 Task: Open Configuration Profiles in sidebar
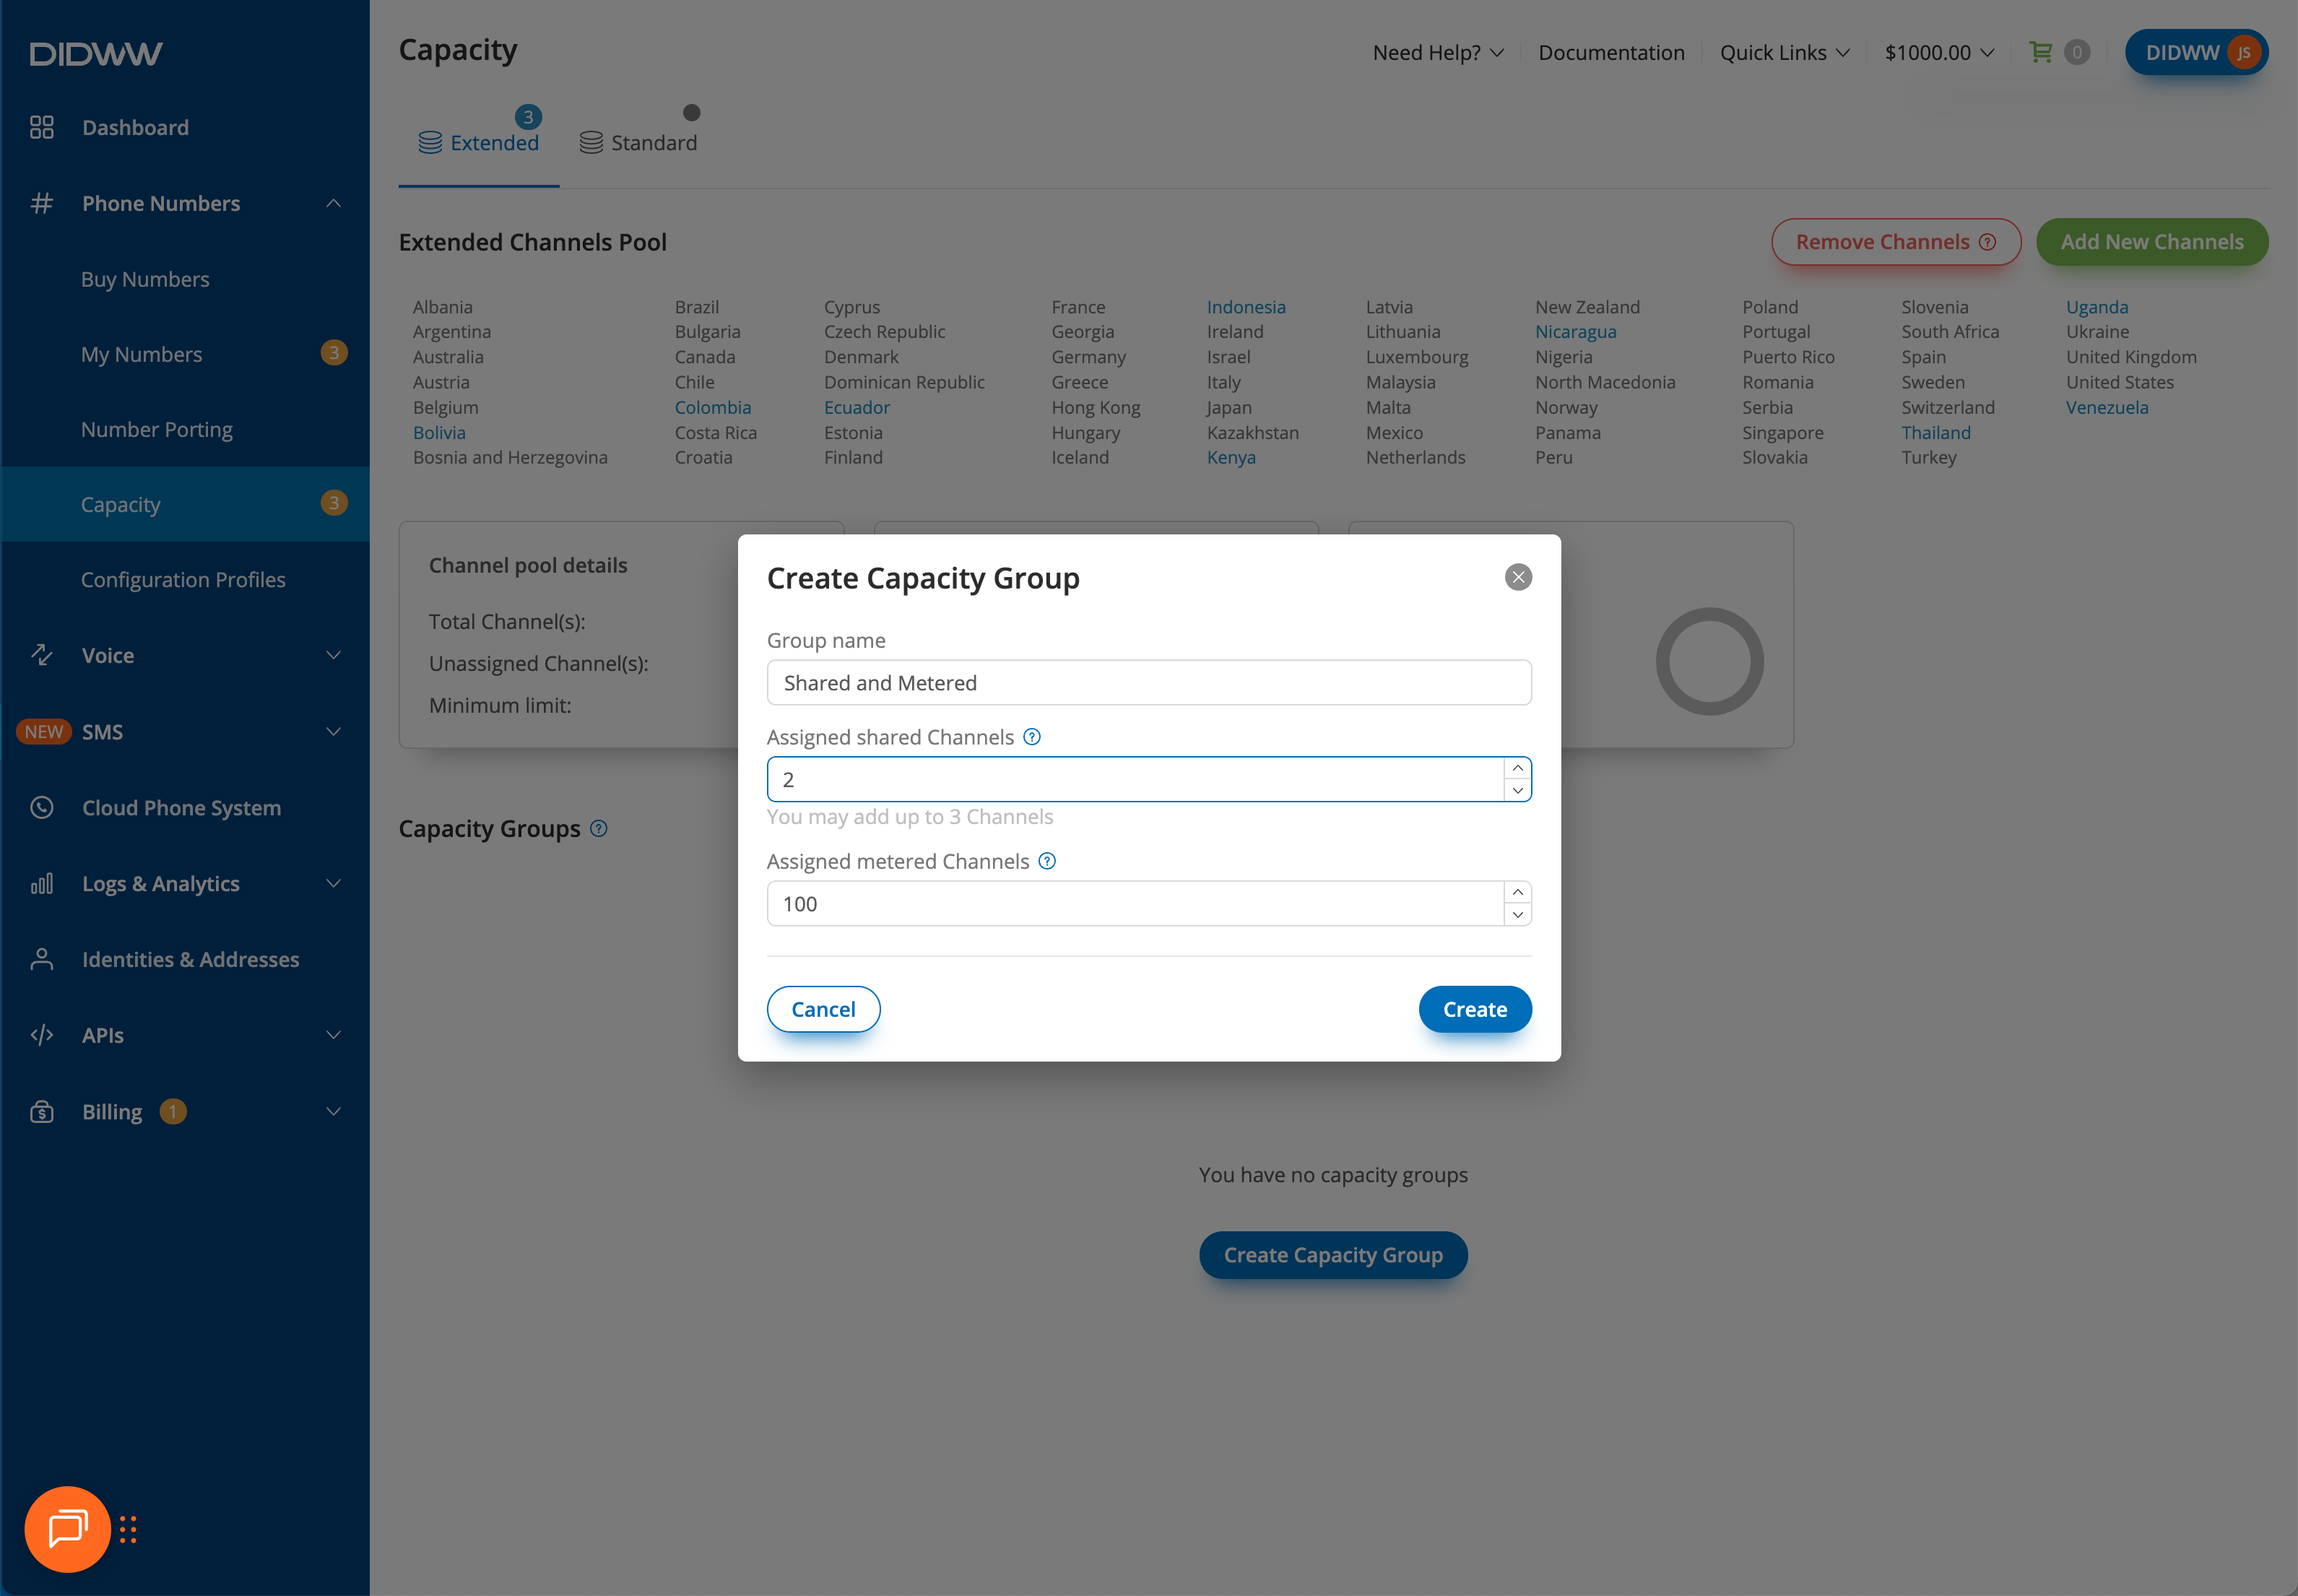point(183,580)
